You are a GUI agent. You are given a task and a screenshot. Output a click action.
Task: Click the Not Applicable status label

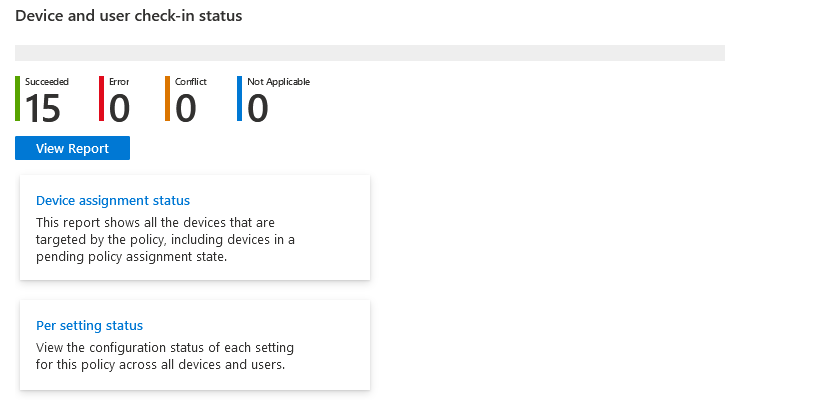click(278, 82)
